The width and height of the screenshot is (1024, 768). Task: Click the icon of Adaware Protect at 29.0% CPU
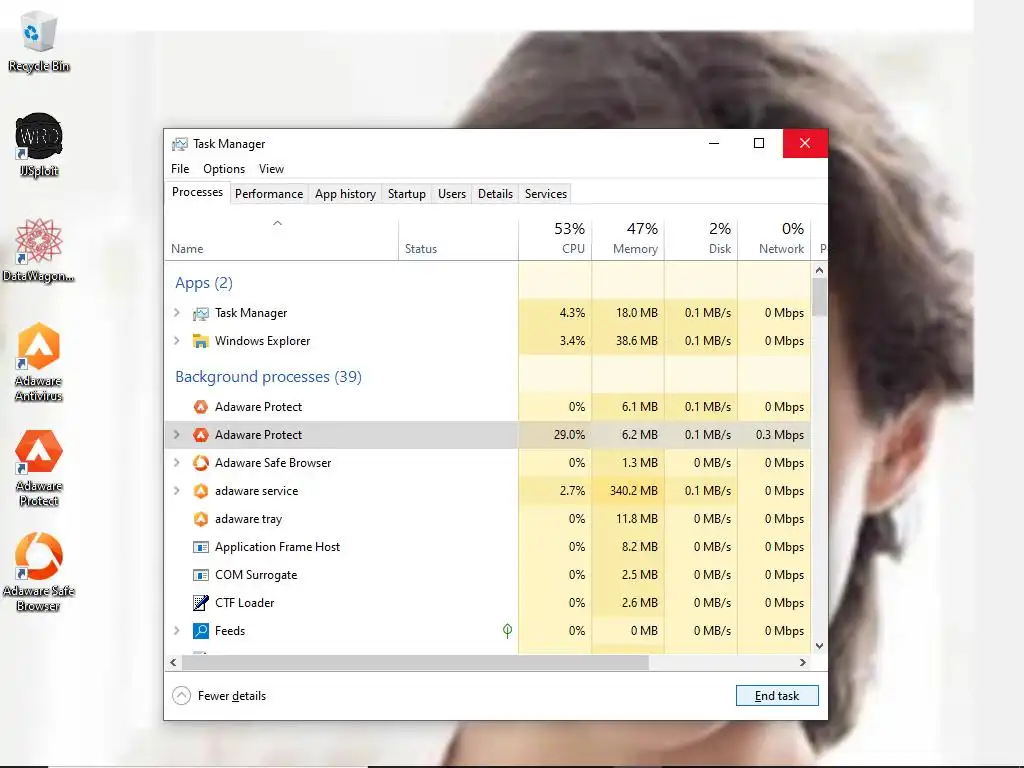coord(200,435)
